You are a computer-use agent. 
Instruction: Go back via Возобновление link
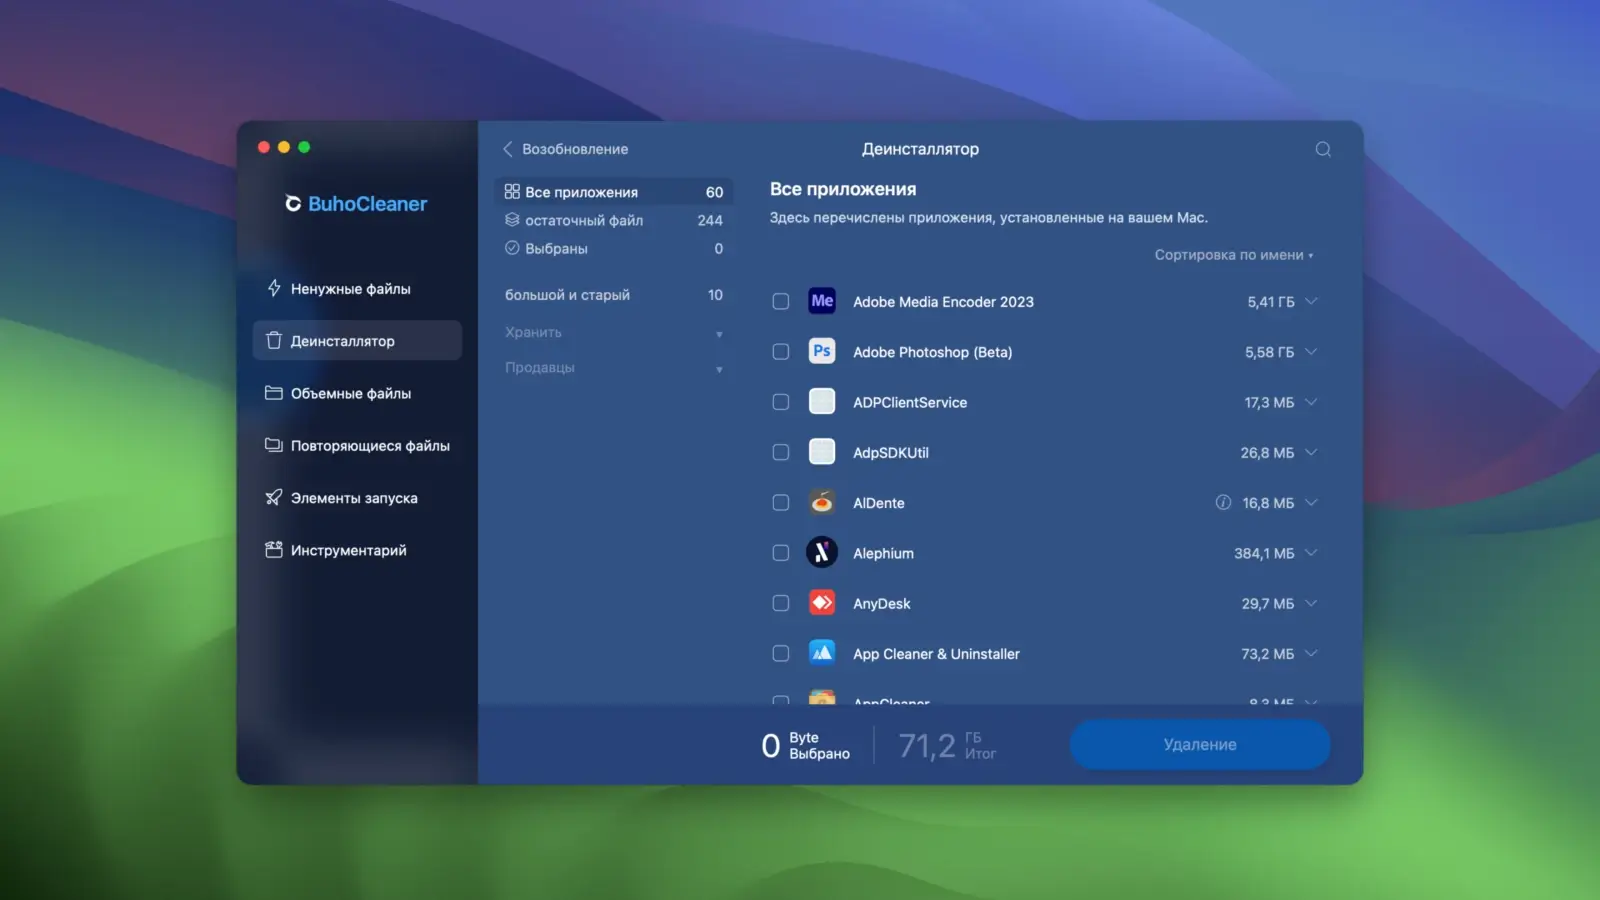(x=565, y=149)
